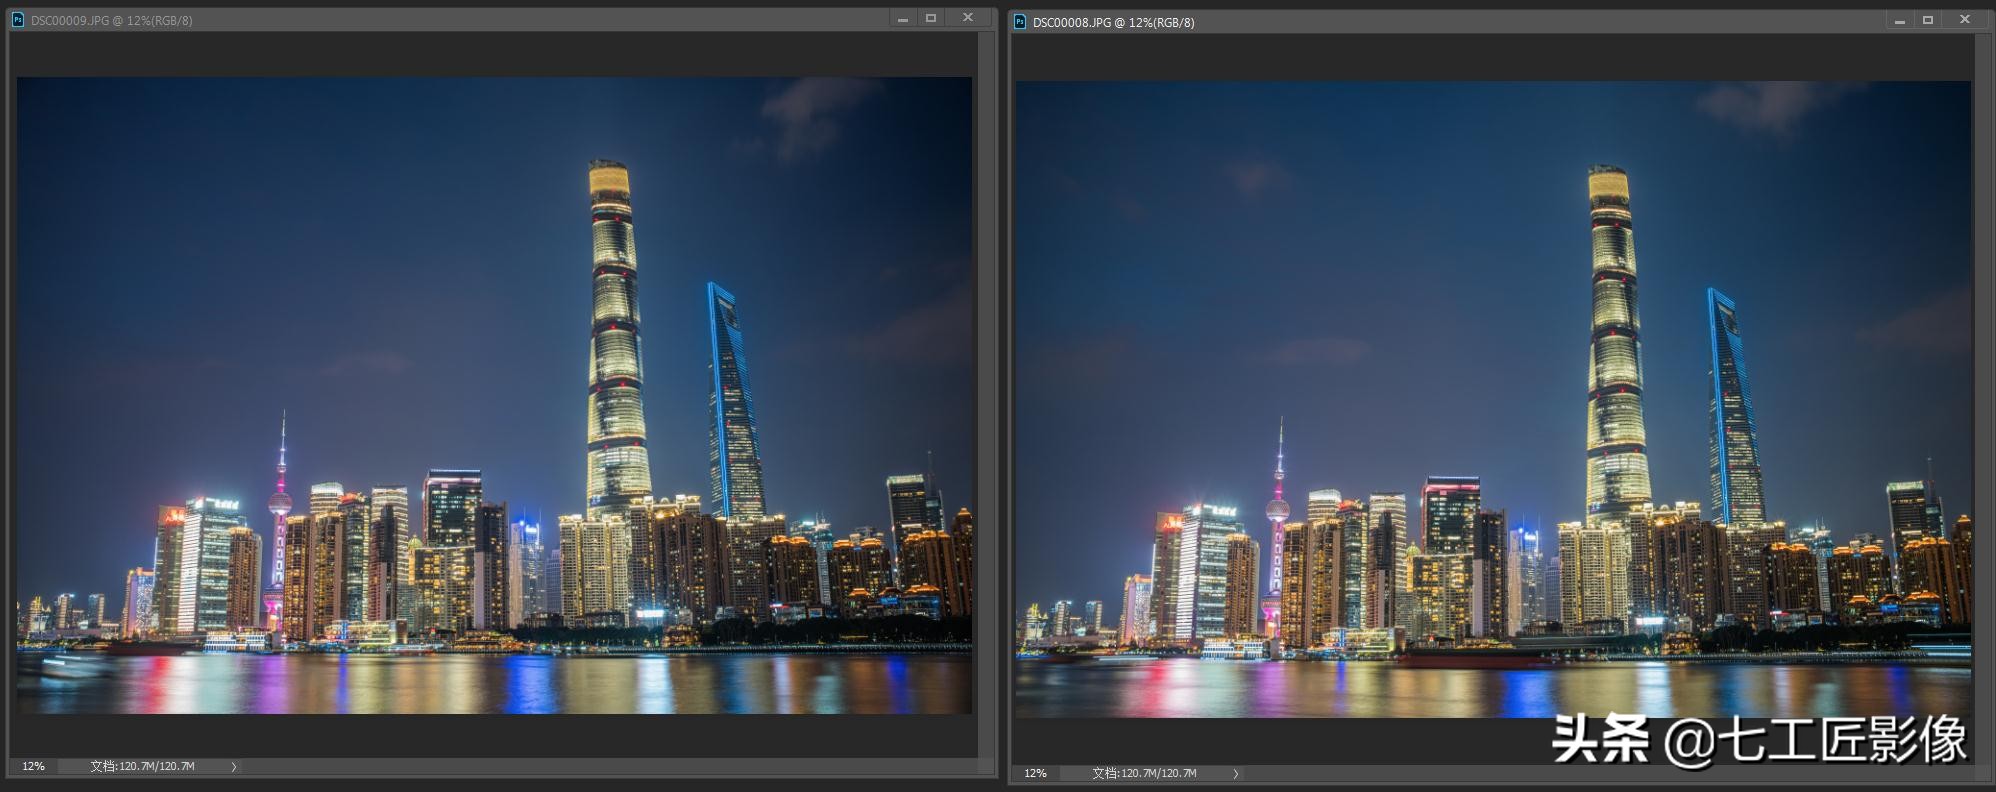Close the DSC00008.JPG document window
This screenshot has width=1996, height=792.
coord(1964,21)
